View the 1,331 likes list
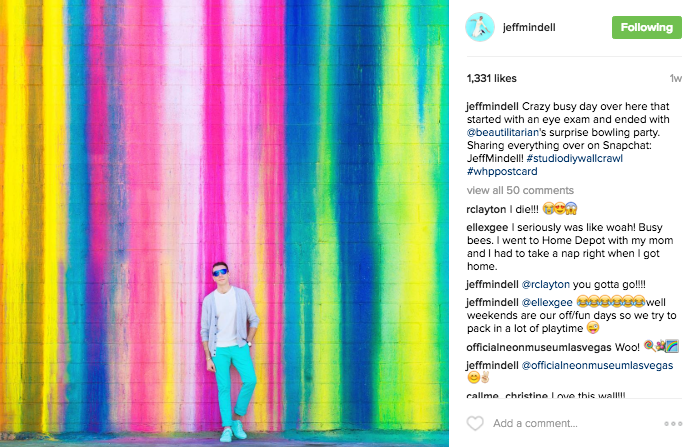 (x=491, y=78)
